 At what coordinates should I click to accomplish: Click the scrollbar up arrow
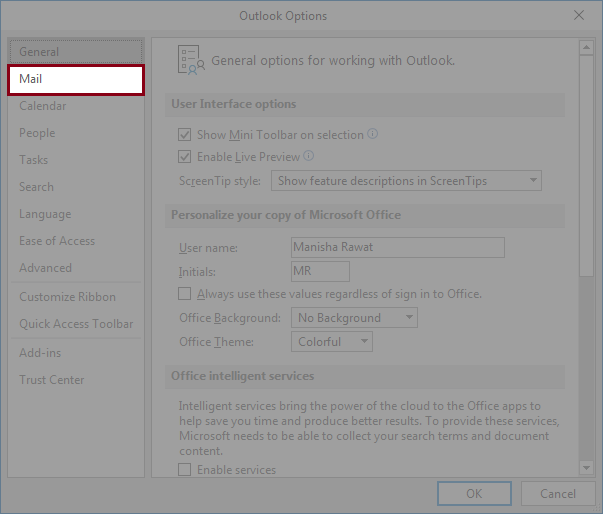[x=586, y=48]
